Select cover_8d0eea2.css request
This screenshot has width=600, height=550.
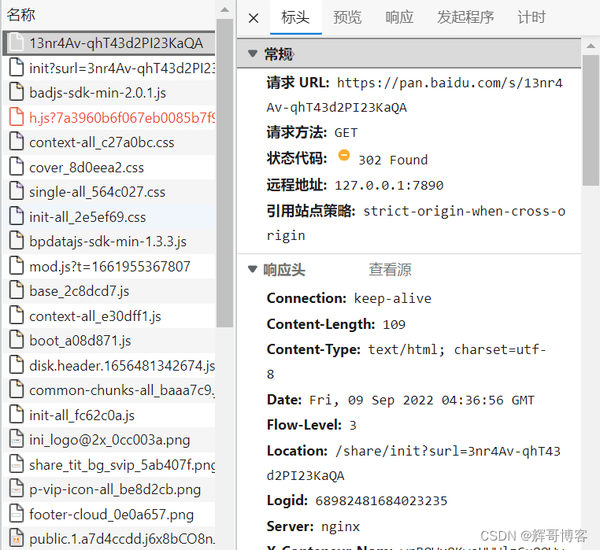pos(109,167)
